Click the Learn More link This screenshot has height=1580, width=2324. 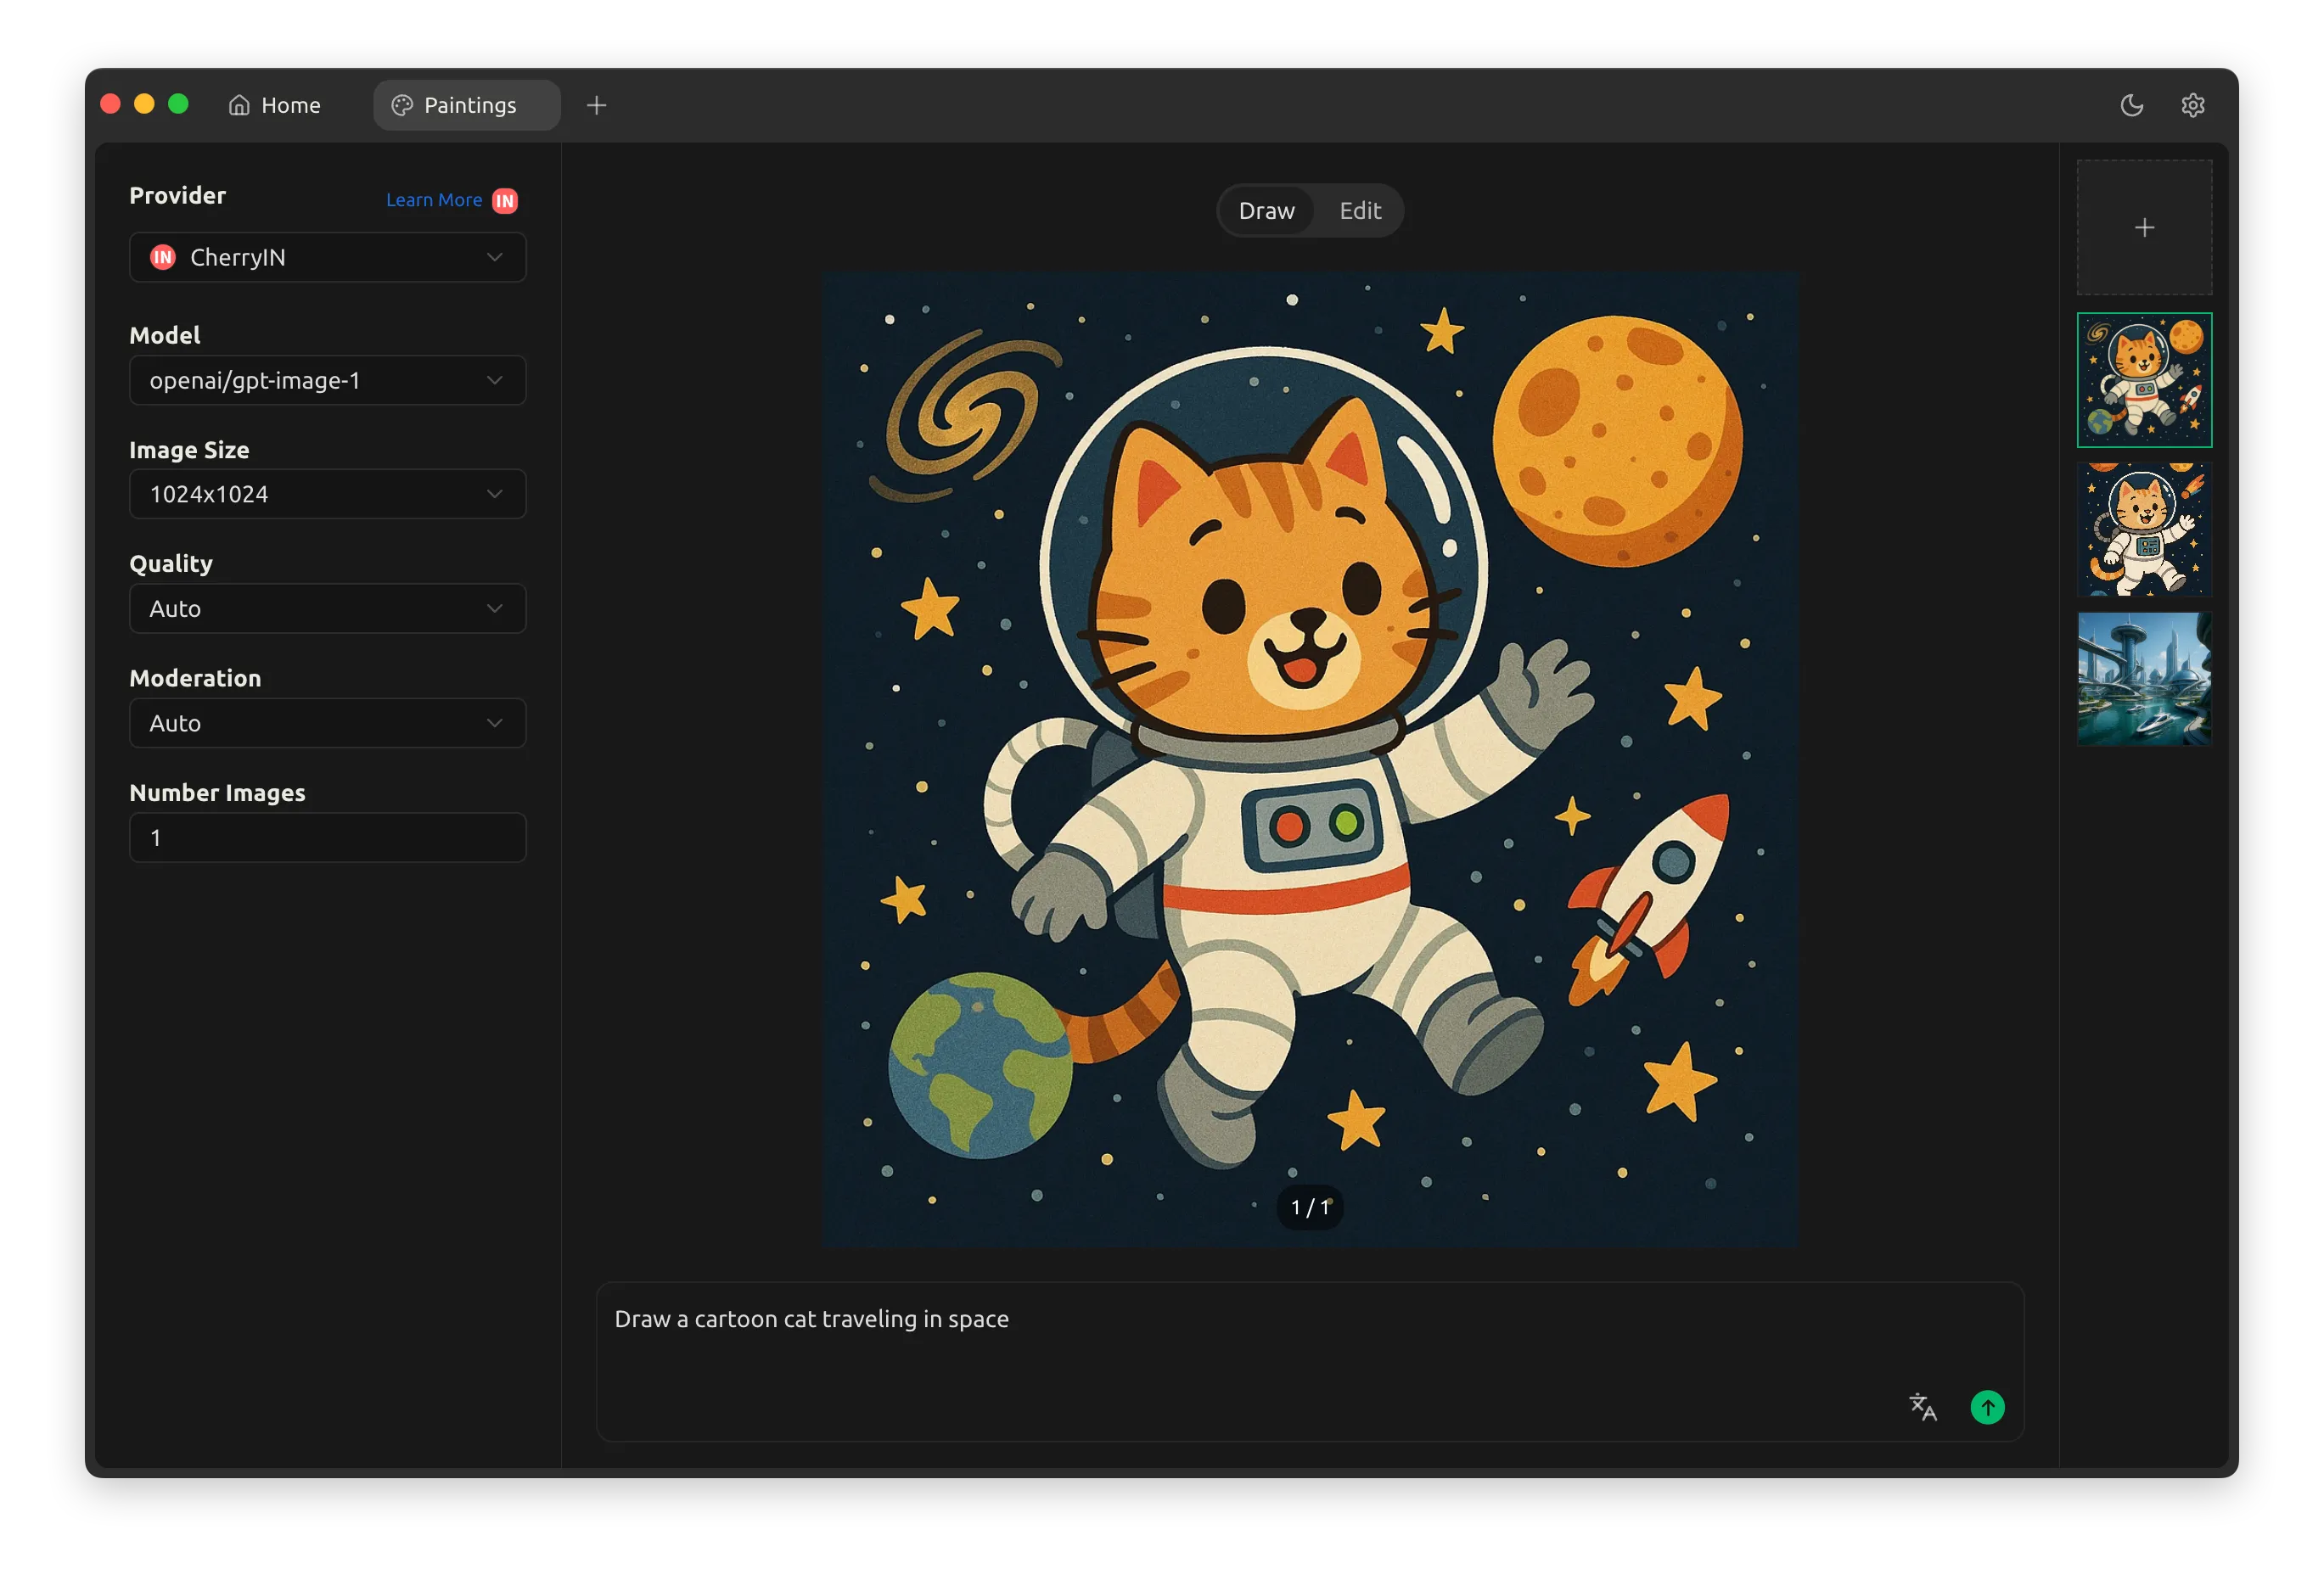433,200
